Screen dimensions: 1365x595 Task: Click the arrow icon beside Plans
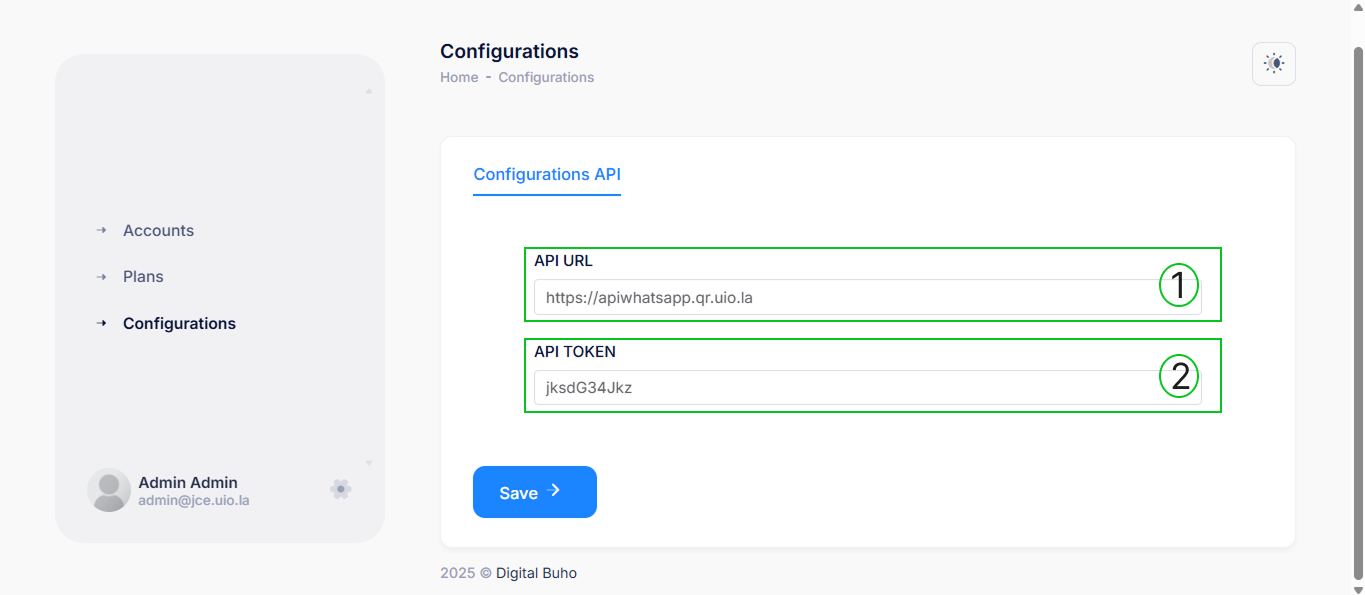(x=101, y=276)
